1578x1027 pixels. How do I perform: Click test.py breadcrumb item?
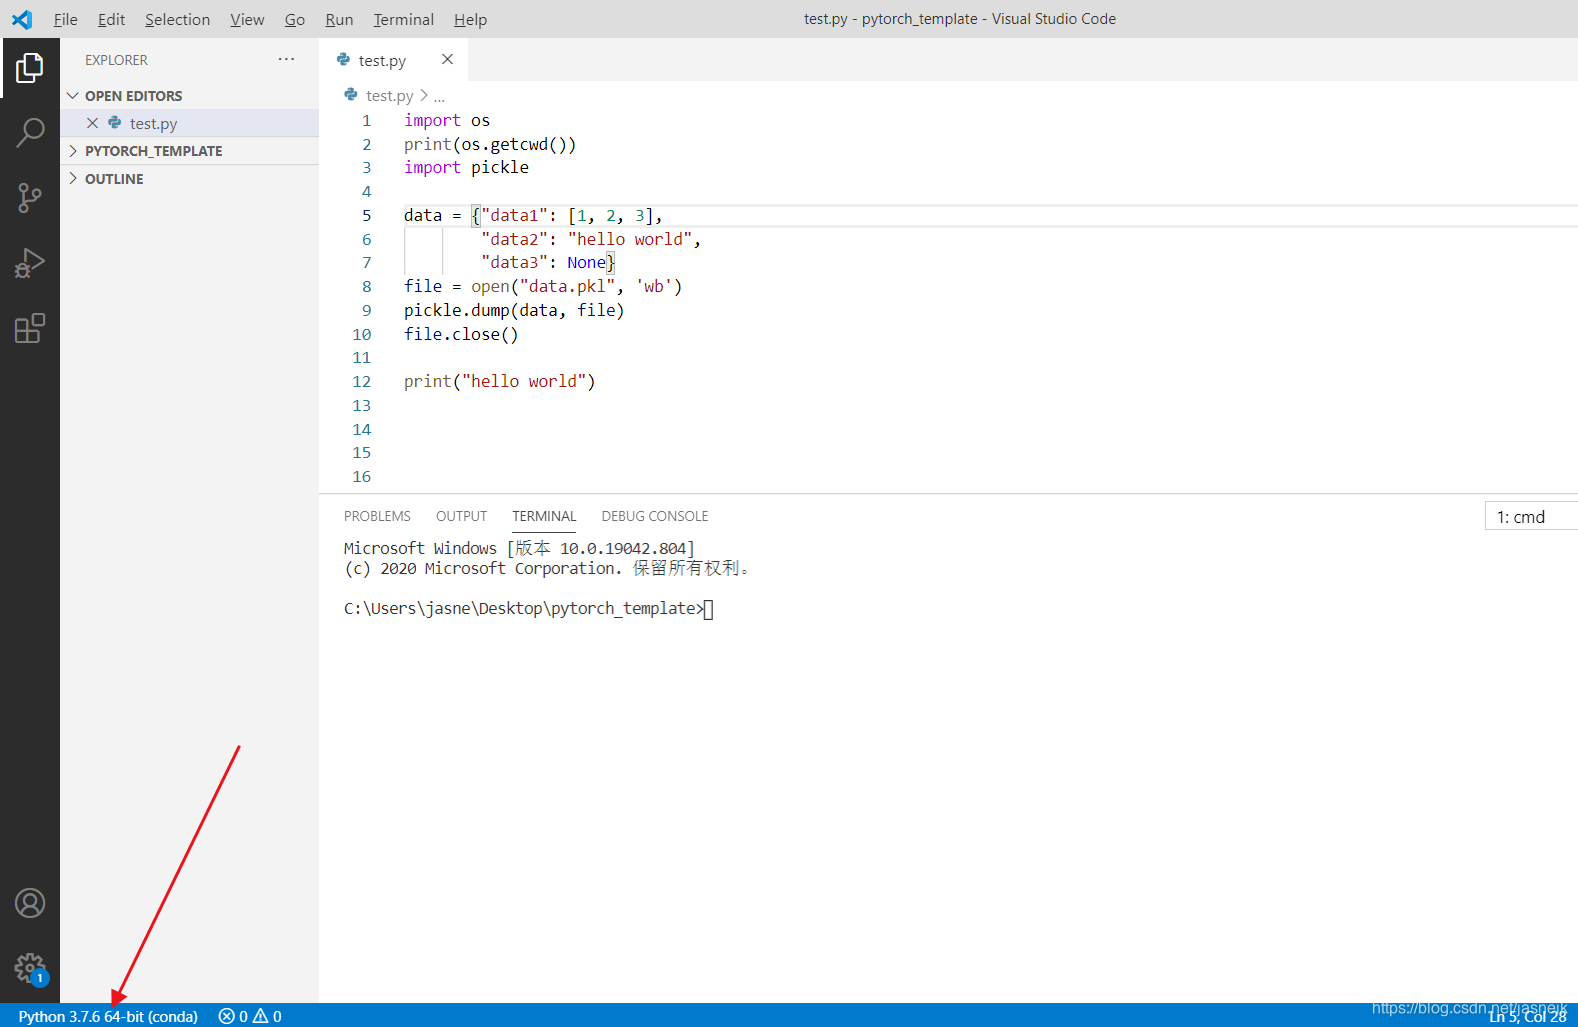point(389,95)
